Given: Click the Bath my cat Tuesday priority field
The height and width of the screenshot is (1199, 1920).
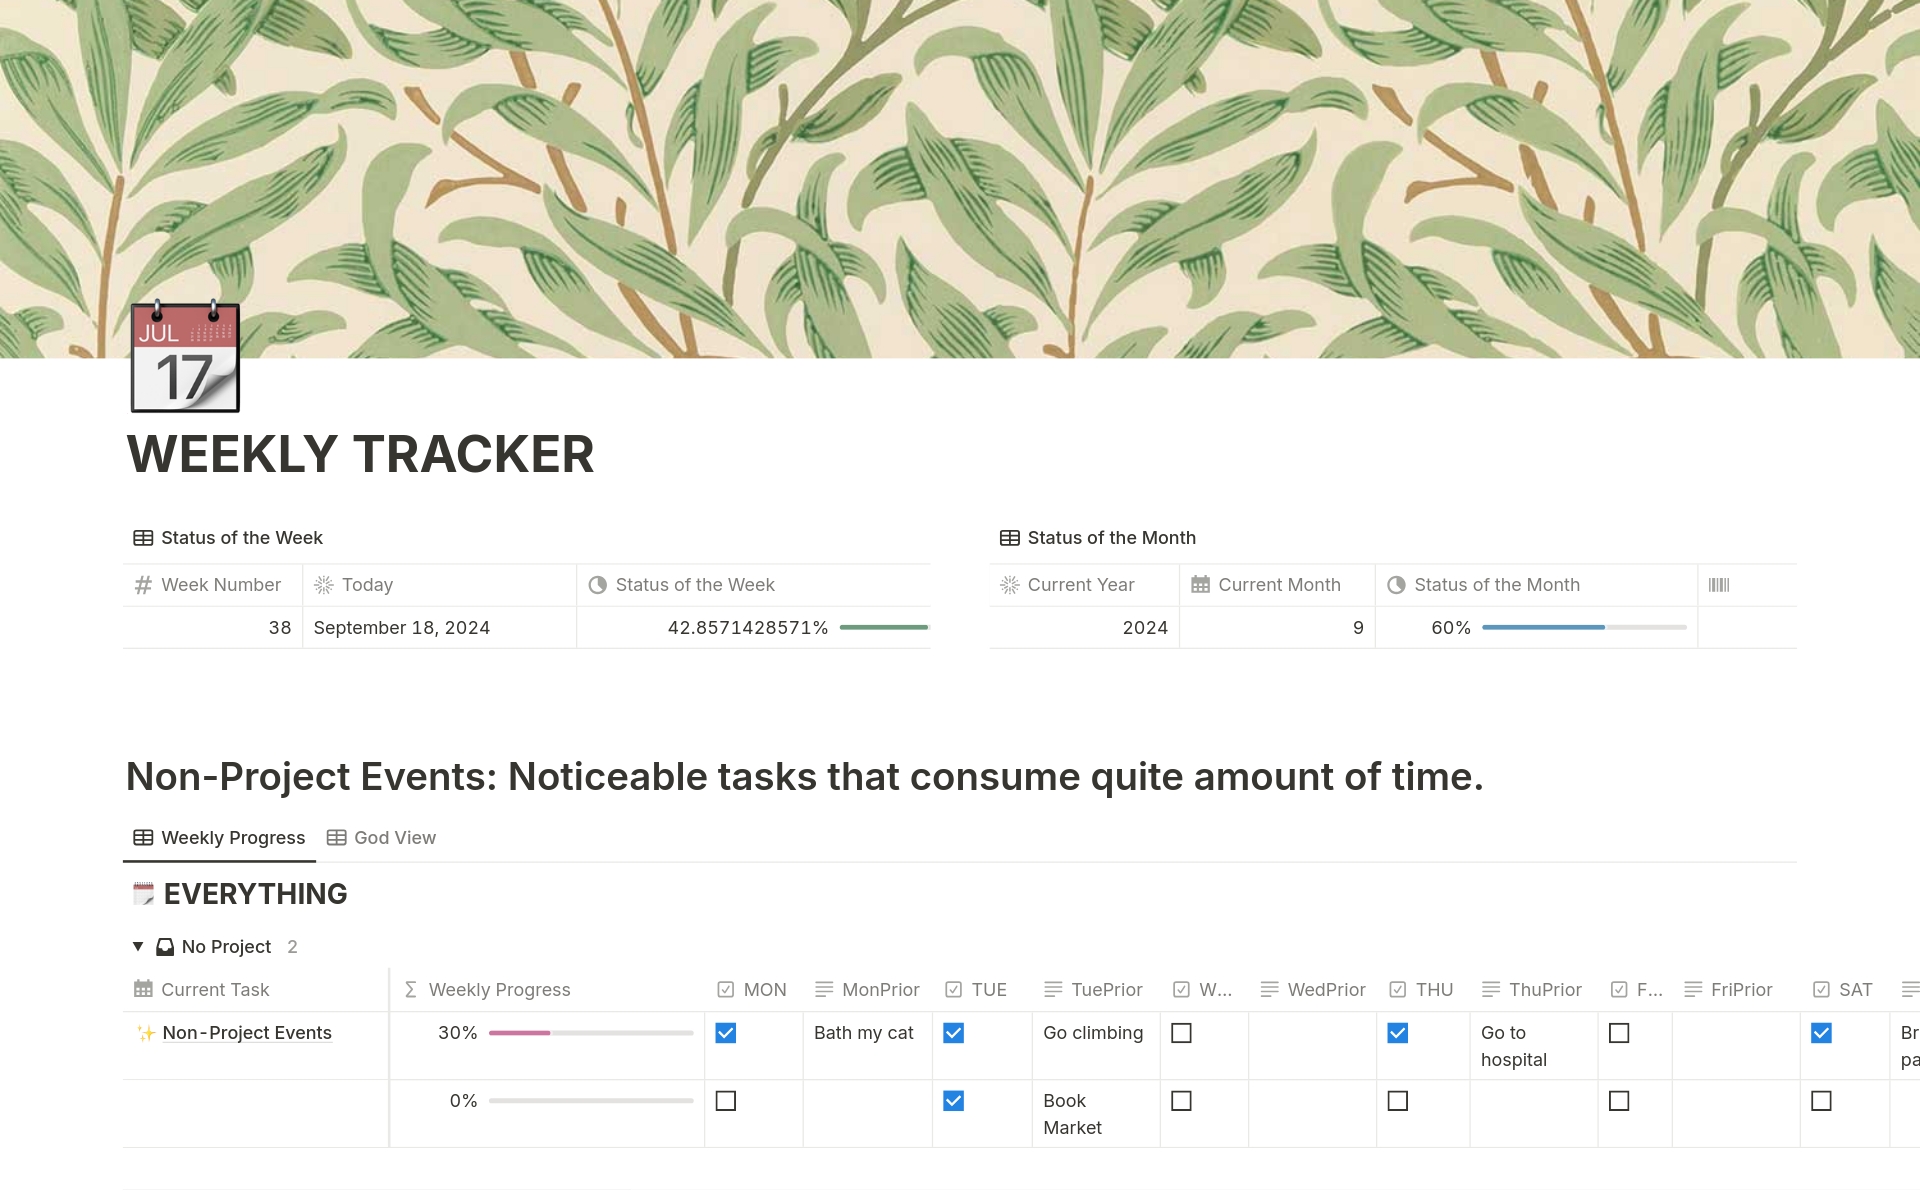Looking at the screenshot, I should [x=1095, y=1032].
